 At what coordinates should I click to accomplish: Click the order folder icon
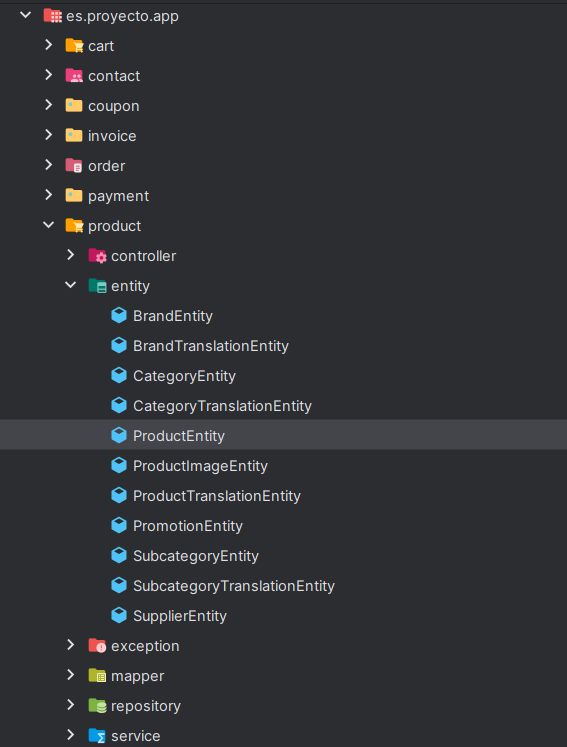pos(74,165)
